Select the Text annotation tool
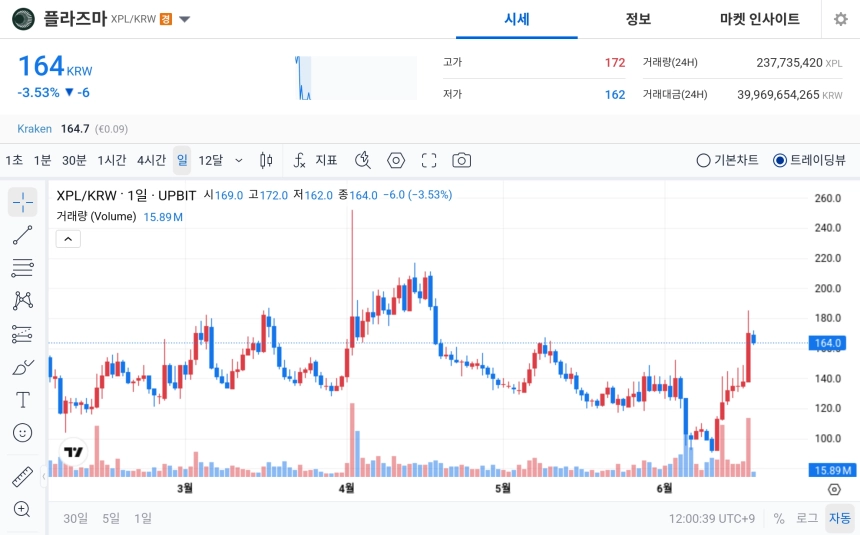860x535 pixels. click(x=22, y=400)
